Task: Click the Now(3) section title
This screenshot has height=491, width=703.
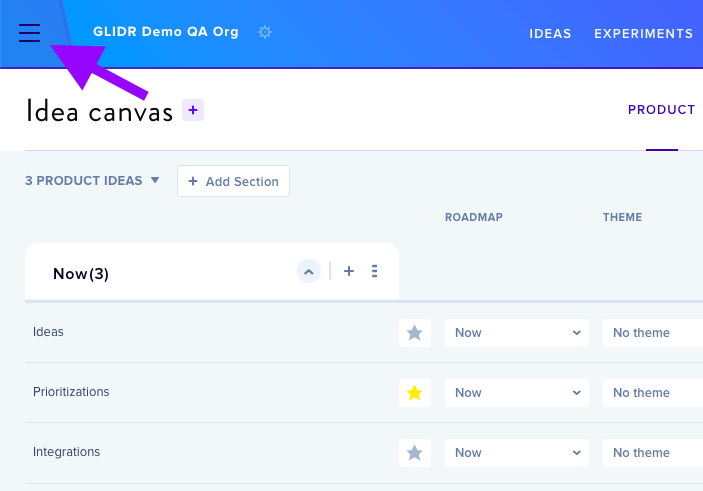Action: (81, 274)
